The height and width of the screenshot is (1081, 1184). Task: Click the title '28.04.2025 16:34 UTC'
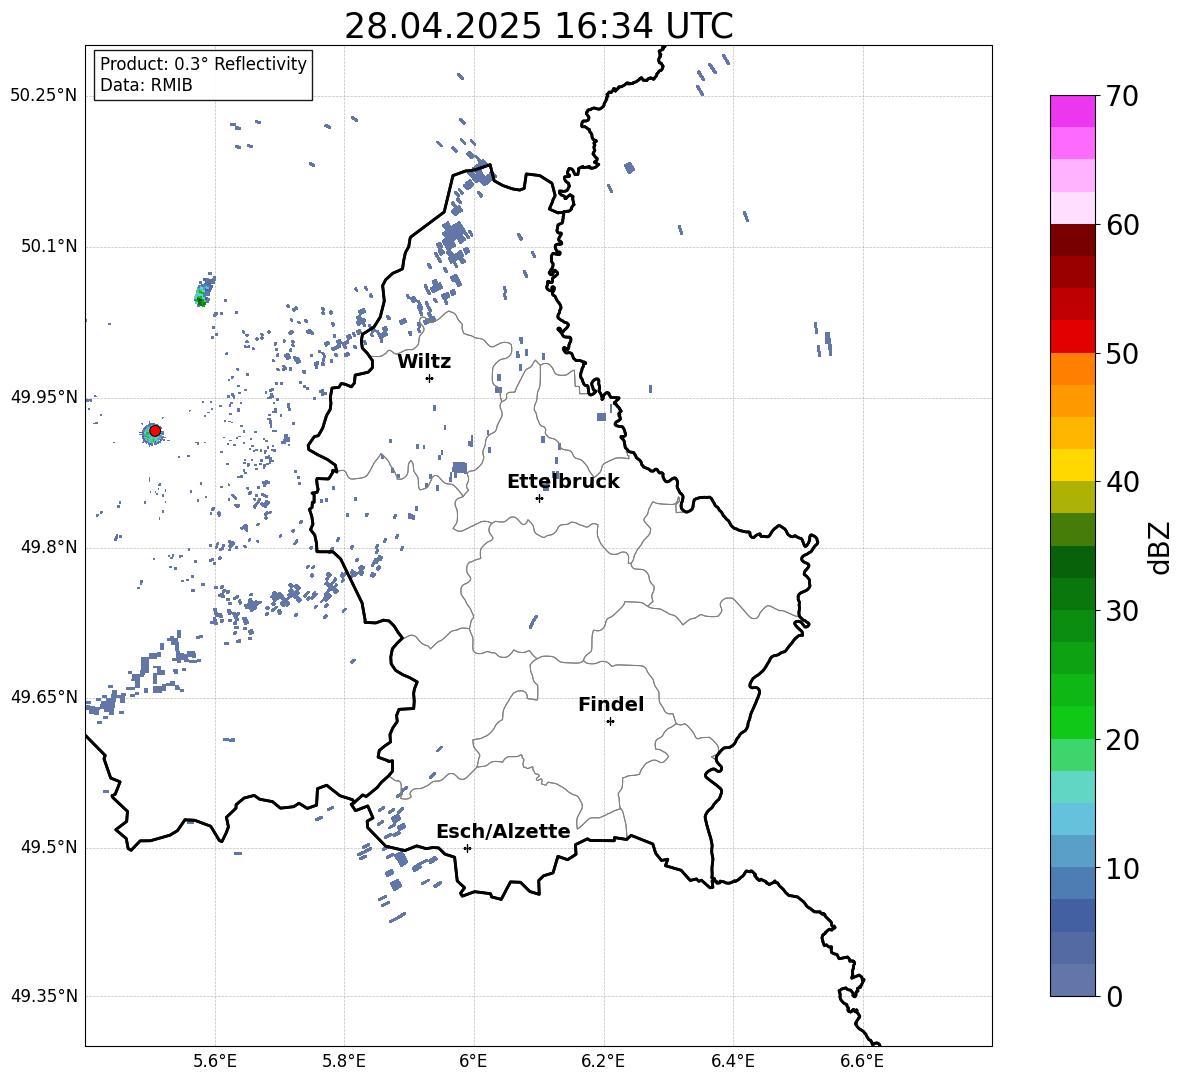(538, 26)
